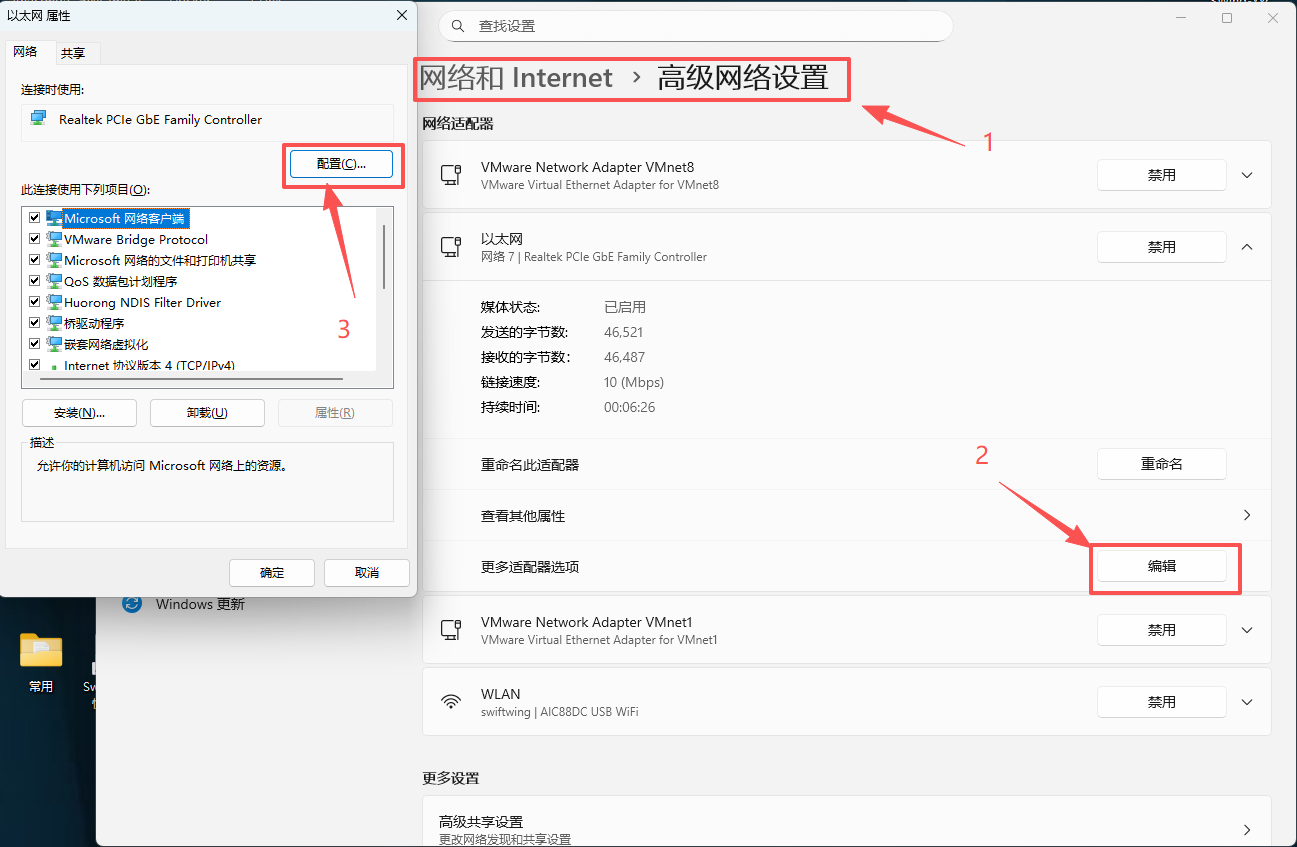Uncheck the Microsoft 网络客户端 checkbox
The image size is (1297, 847).
pos(35,218)
